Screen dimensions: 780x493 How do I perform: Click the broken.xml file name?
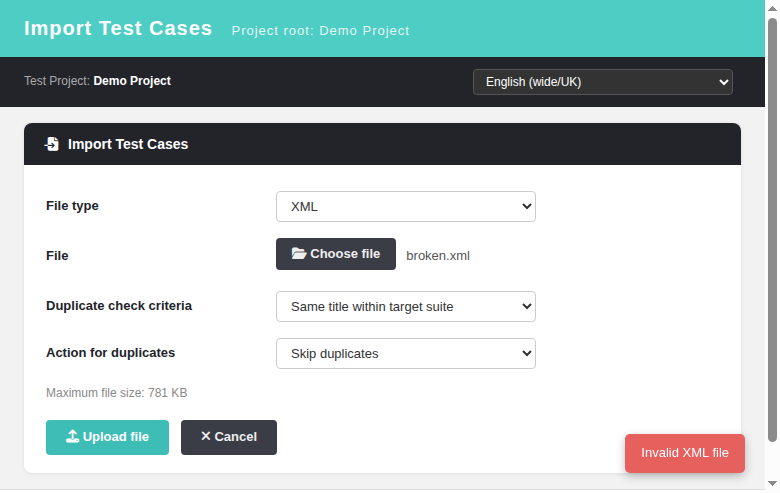pos(438,256)
